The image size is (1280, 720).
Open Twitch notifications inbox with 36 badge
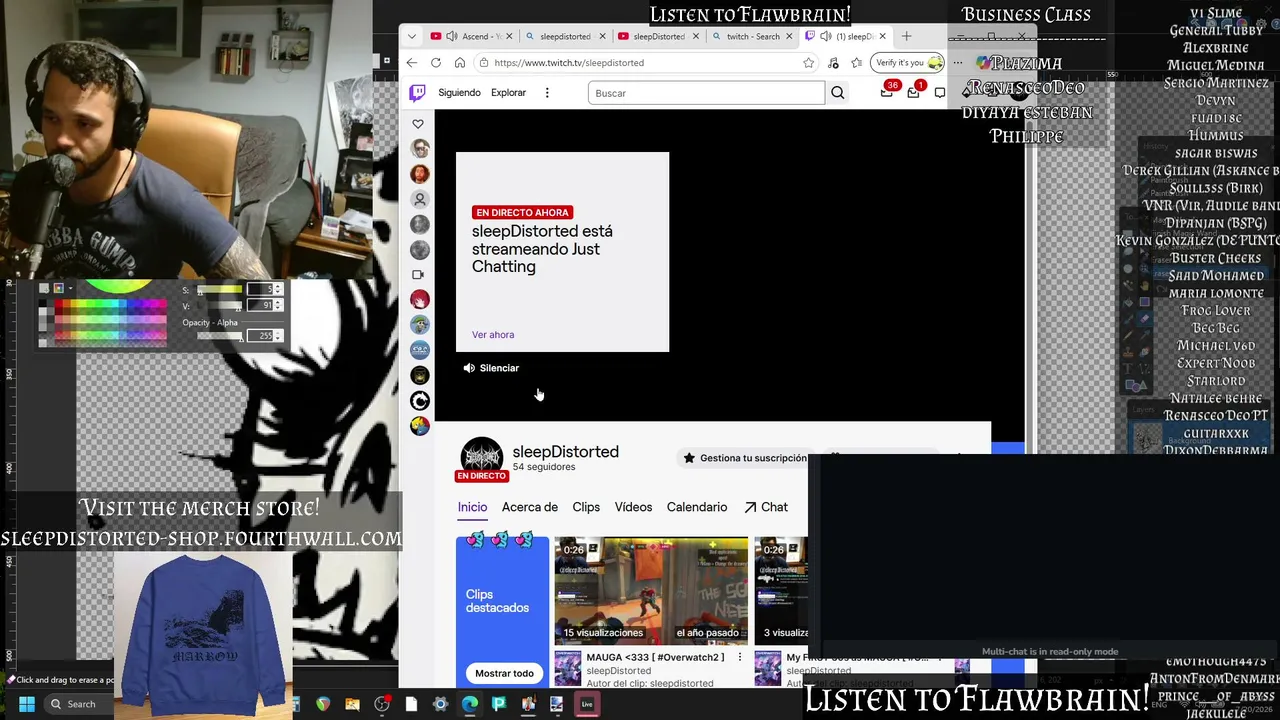(x=887, y=91)
